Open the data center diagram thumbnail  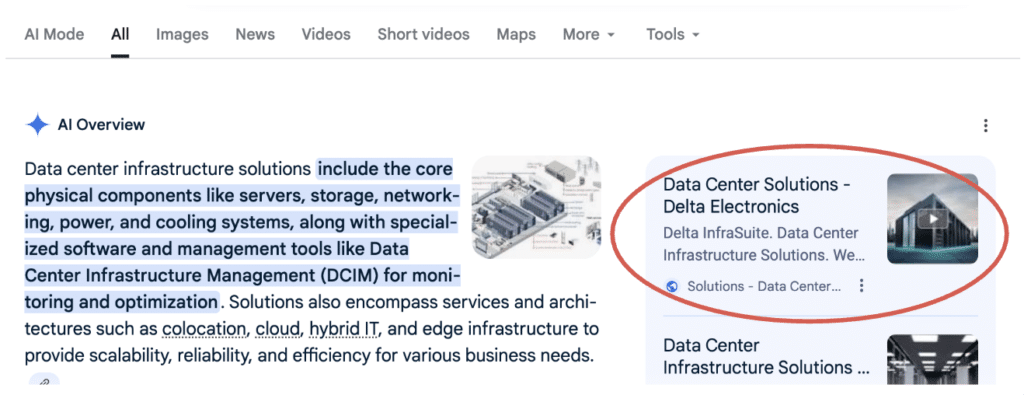pyautogui.click(x=536, y=207)
